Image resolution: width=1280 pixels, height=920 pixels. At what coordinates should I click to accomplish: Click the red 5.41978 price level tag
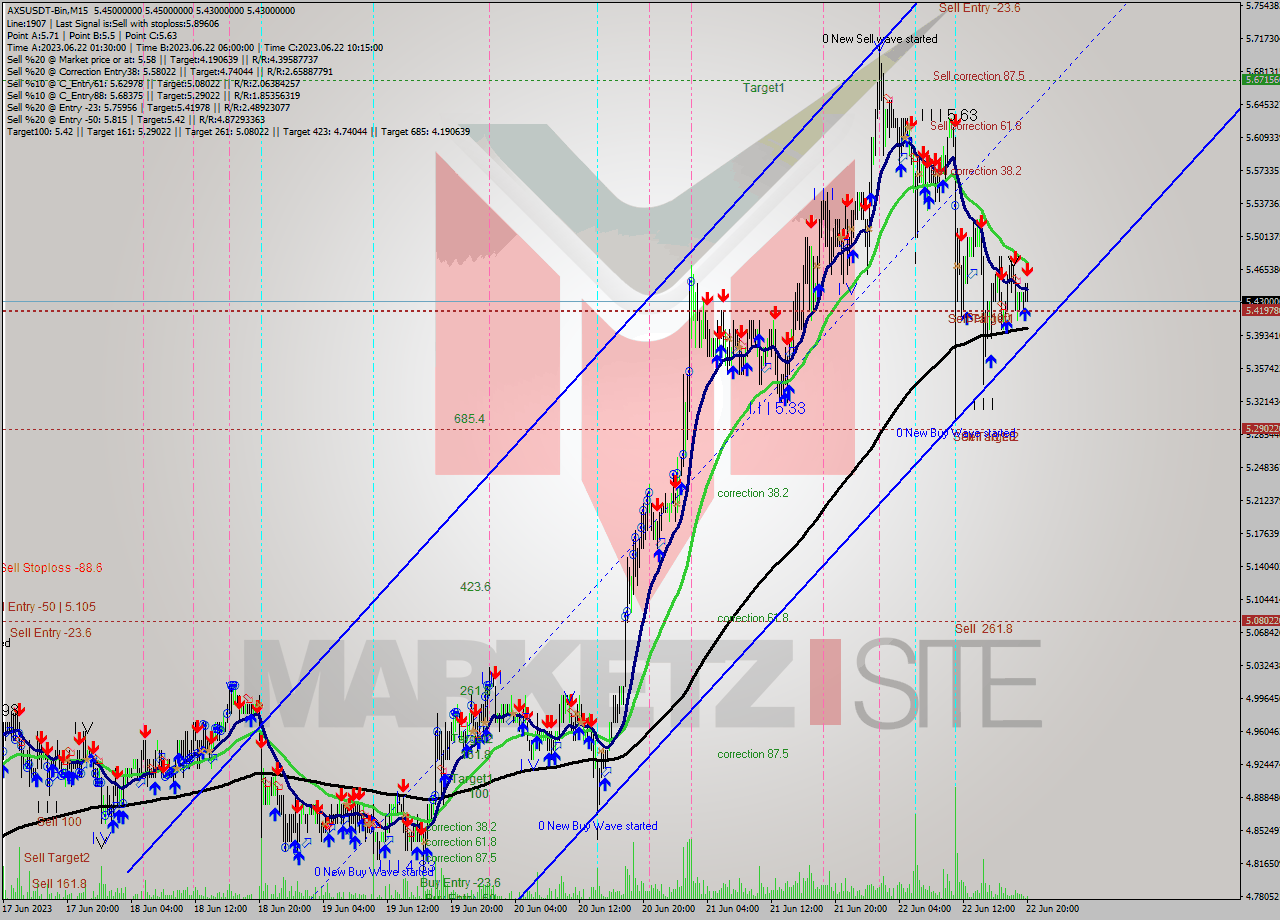coord(1259,311)
